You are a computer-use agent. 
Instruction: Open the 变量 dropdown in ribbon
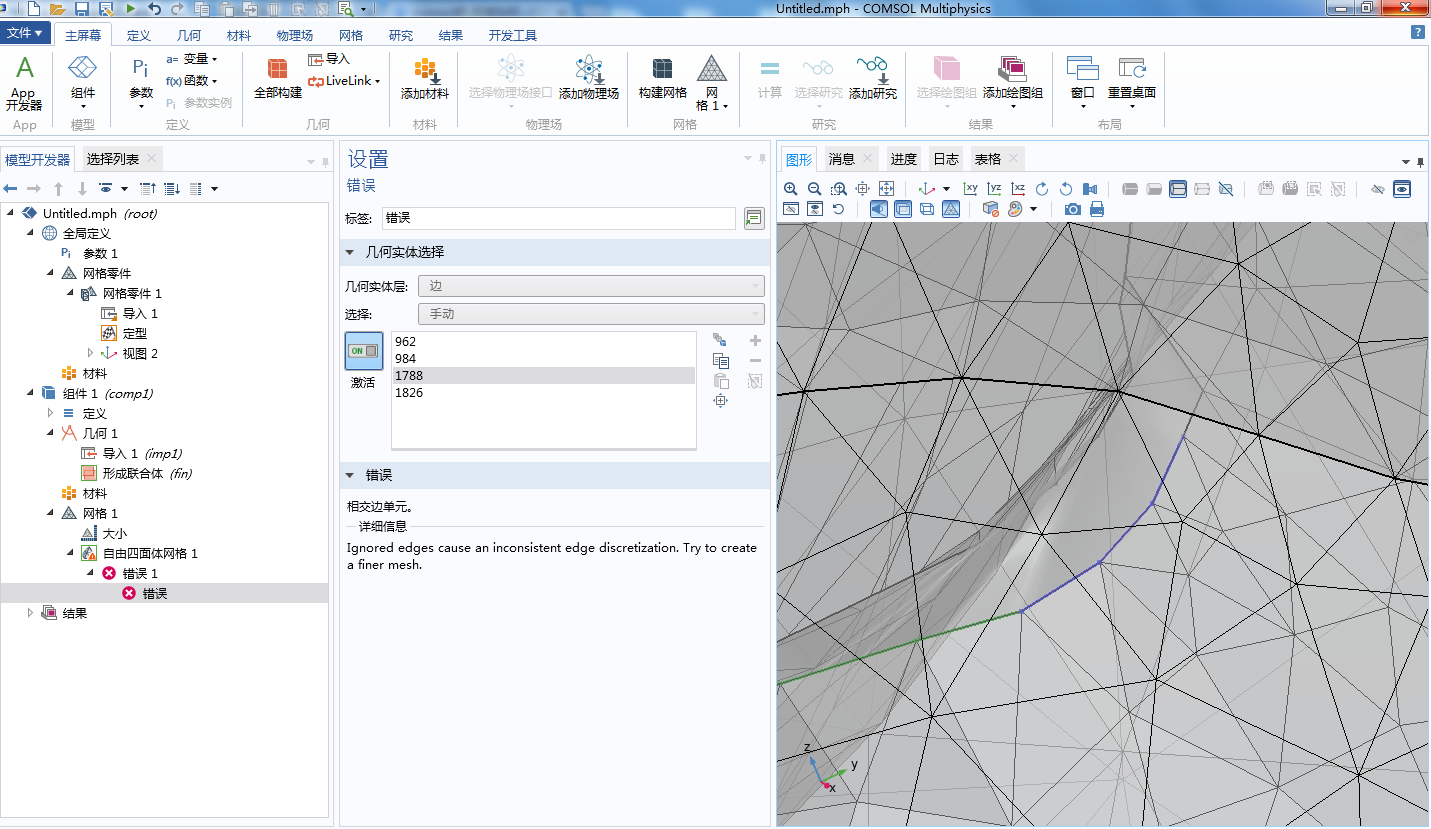[196, 59]
